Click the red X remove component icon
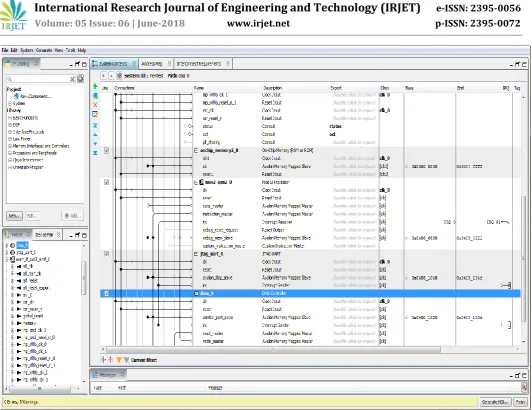Image resolution: width=532 pixels, height=410 pixels. [x=95, y=105]
